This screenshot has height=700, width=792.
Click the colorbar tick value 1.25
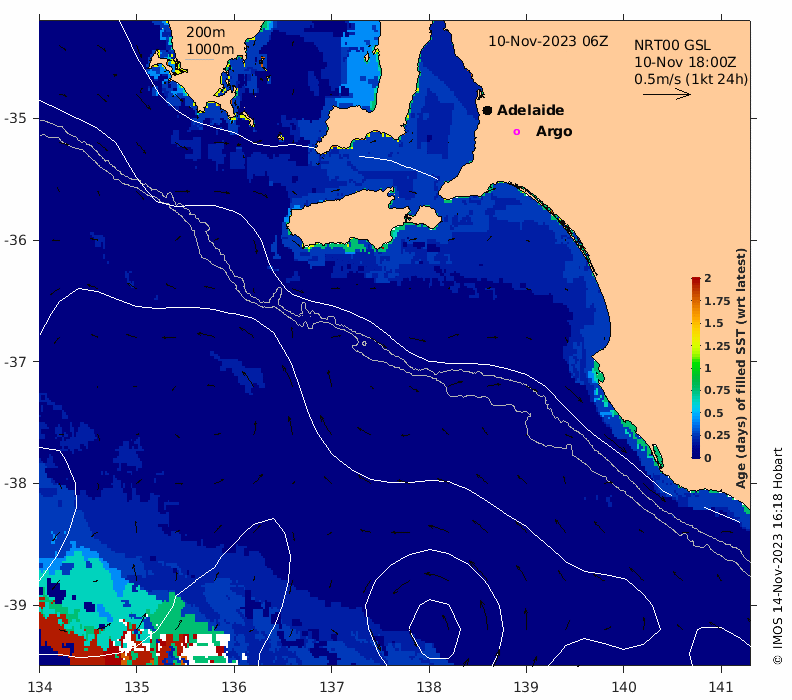coord(717,346)
